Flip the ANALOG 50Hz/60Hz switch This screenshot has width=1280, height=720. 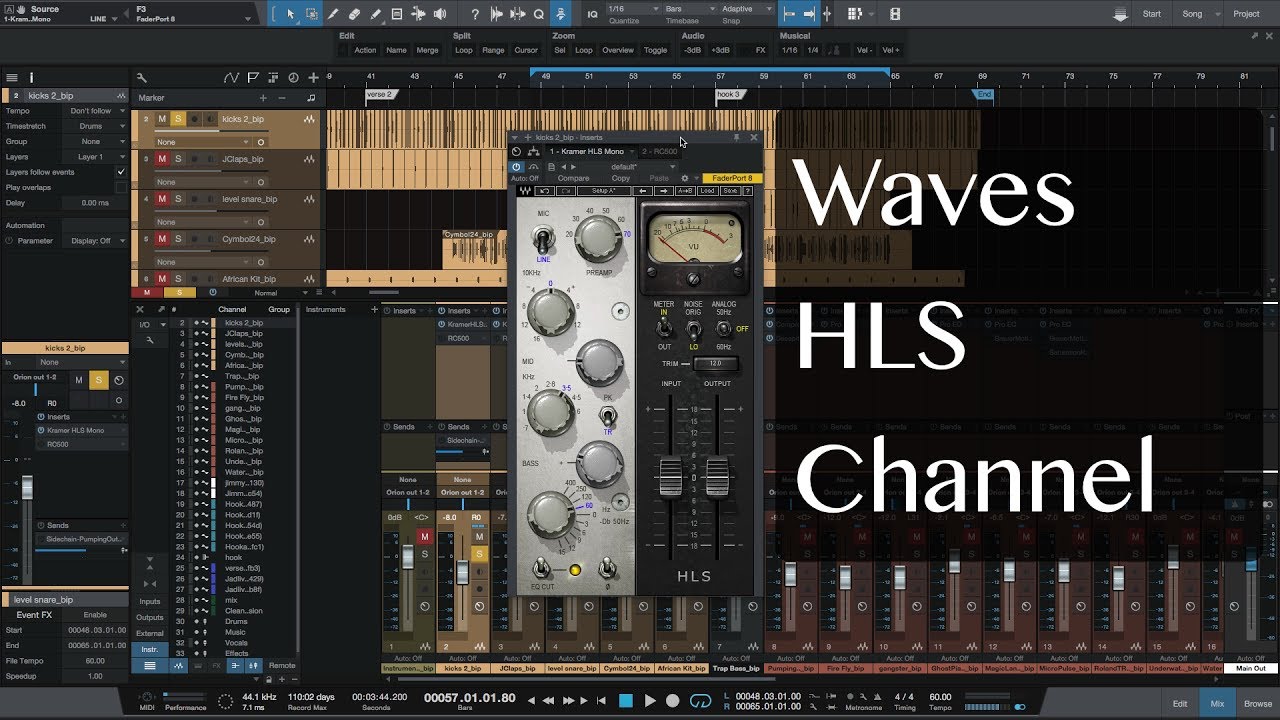pyautogui.click(x=723, y=327)
